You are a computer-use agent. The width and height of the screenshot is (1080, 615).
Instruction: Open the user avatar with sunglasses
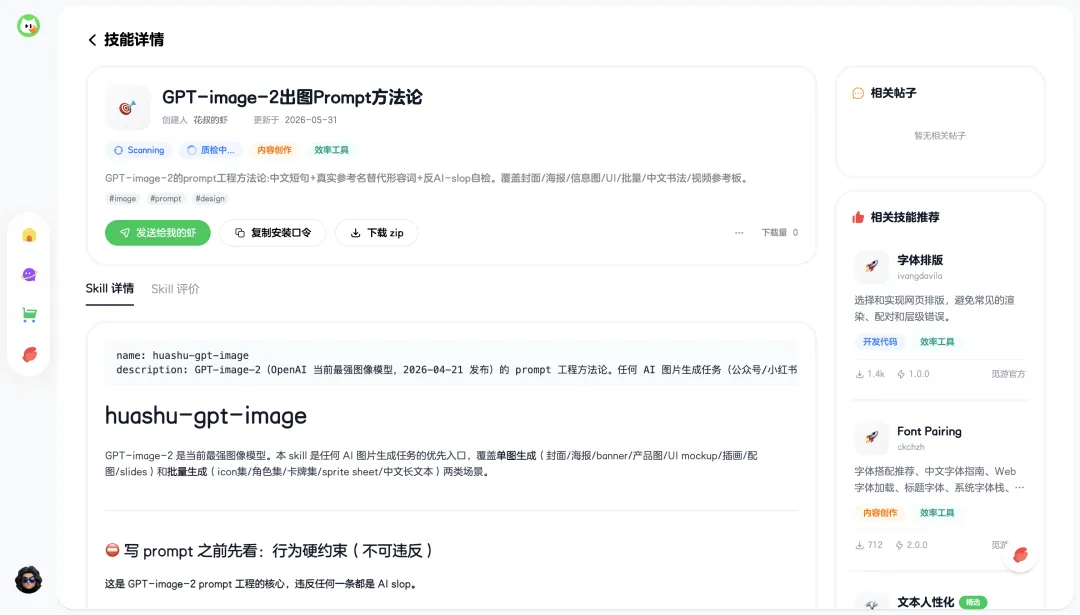28,580
